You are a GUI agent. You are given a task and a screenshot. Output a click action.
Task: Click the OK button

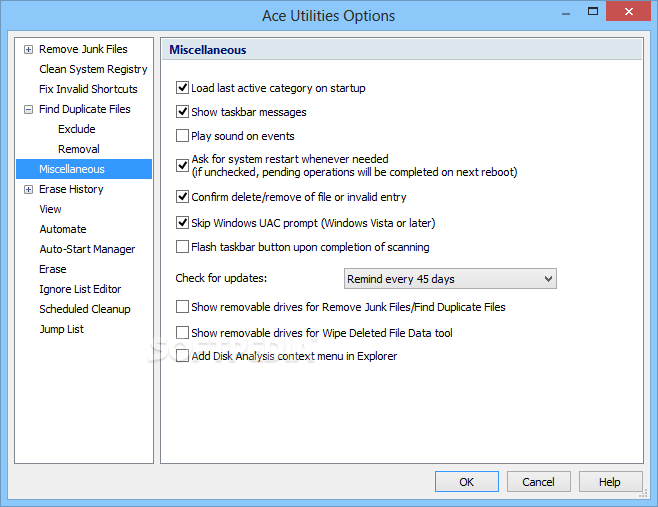(467, 481)
